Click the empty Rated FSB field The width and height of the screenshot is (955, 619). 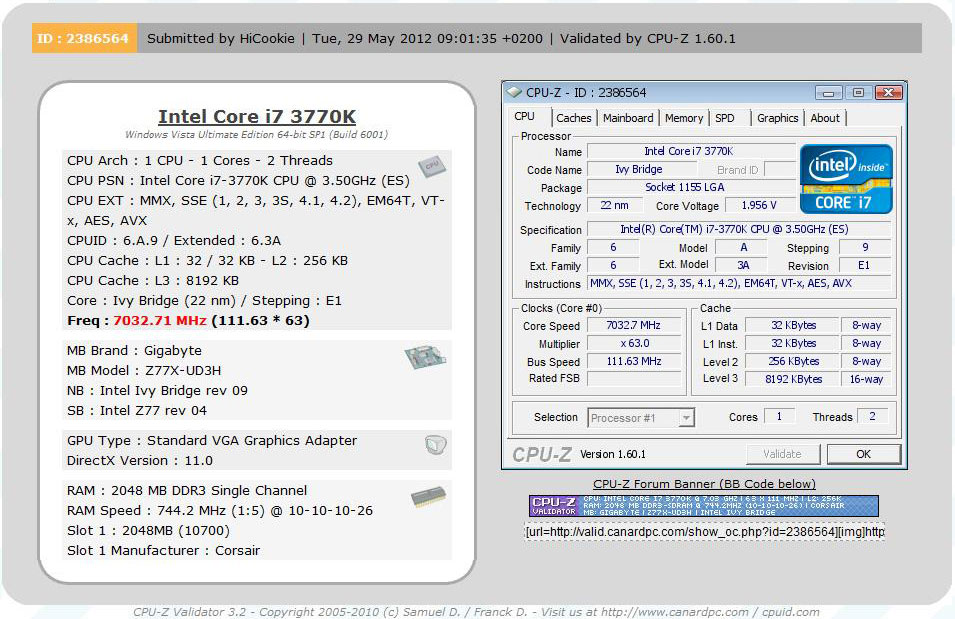click(633, 378)
